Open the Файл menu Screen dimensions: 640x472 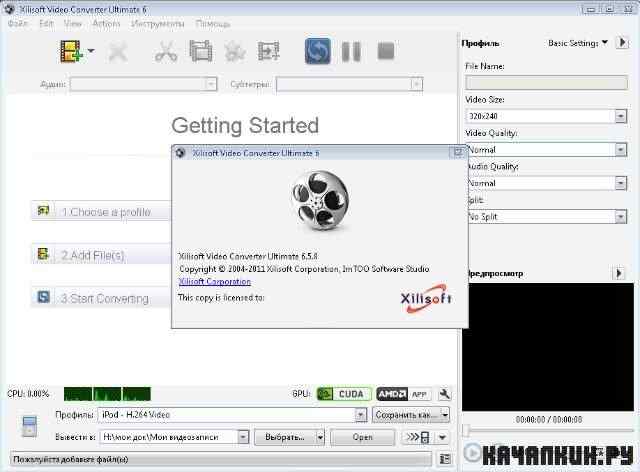pos(18,24)
